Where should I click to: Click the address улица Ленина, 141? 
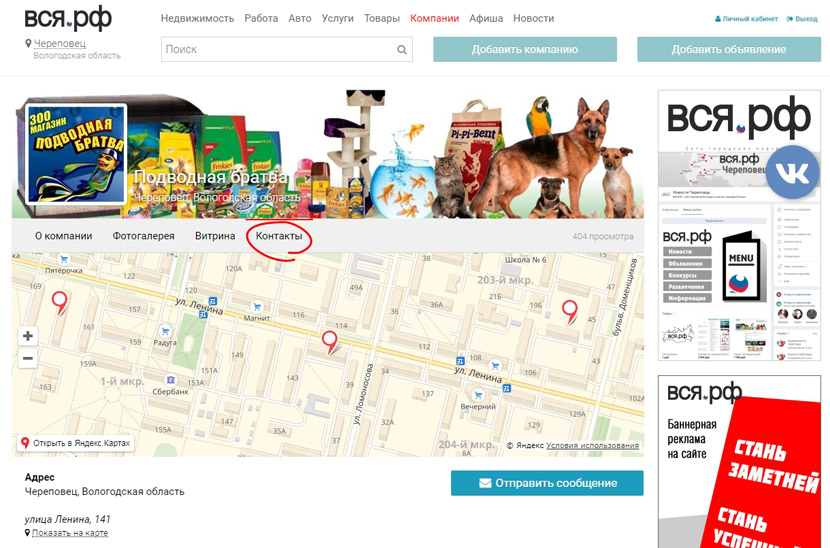pos(68,519)
